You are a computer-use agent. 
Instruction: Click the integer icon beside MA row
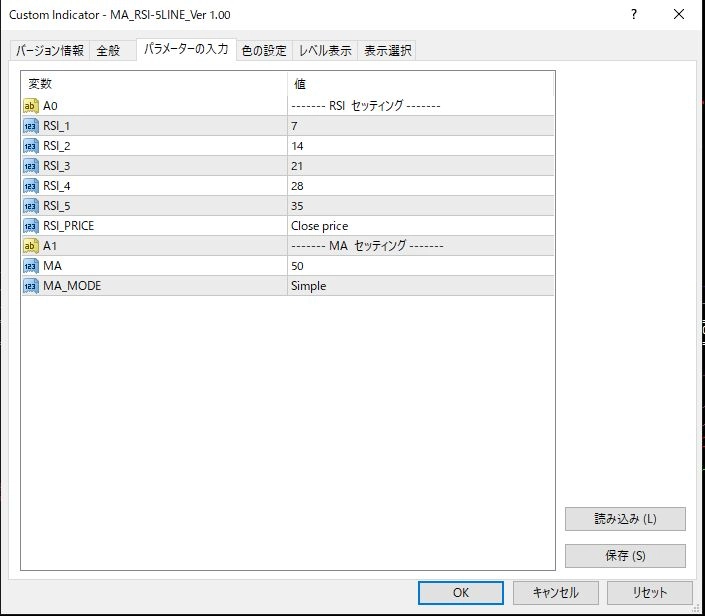click(x=31, y=266)
